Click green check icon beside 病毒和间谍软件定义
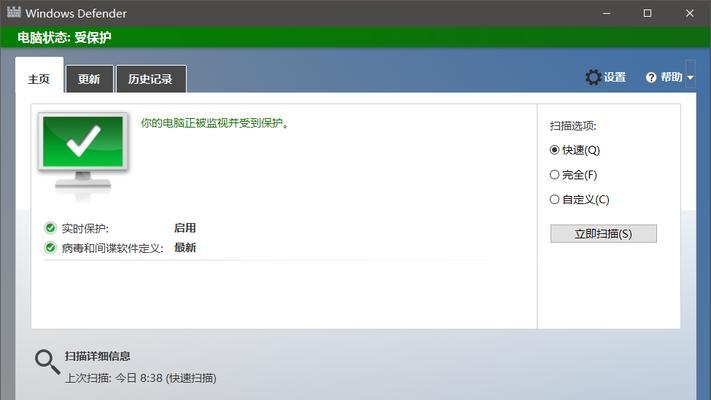This screenshot has width=711, height=400. click(x=50, y=248)
